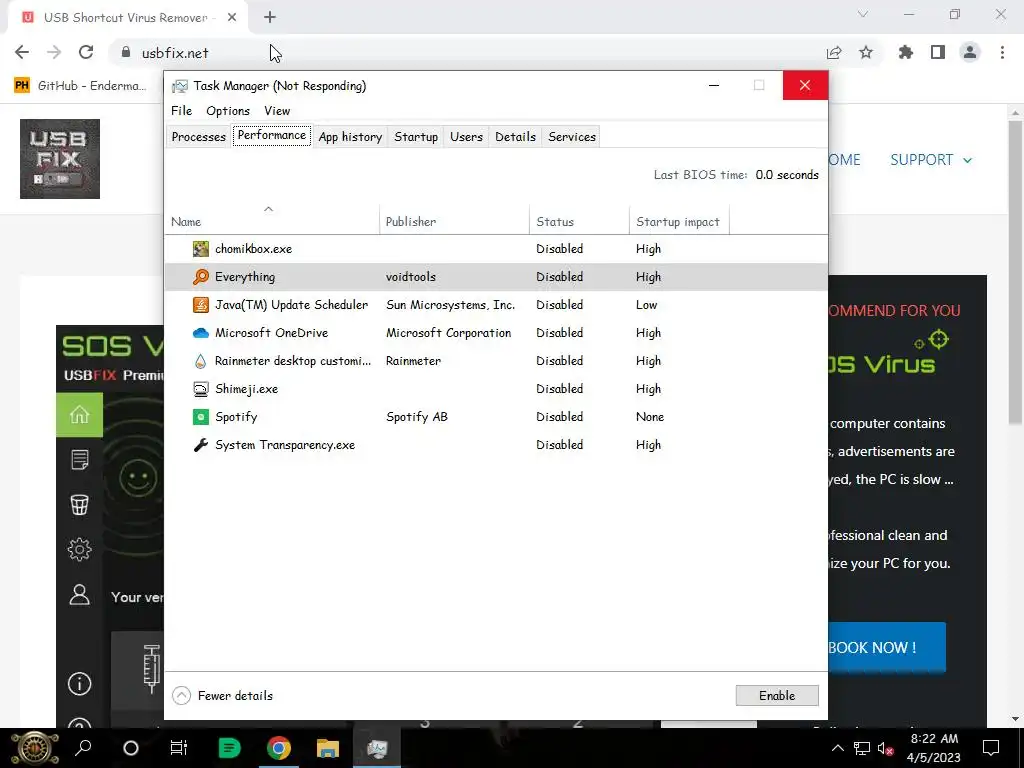Screen dimensions: 1024x768
Task: Collapse with Fewer details
Action: click(223, 696)
